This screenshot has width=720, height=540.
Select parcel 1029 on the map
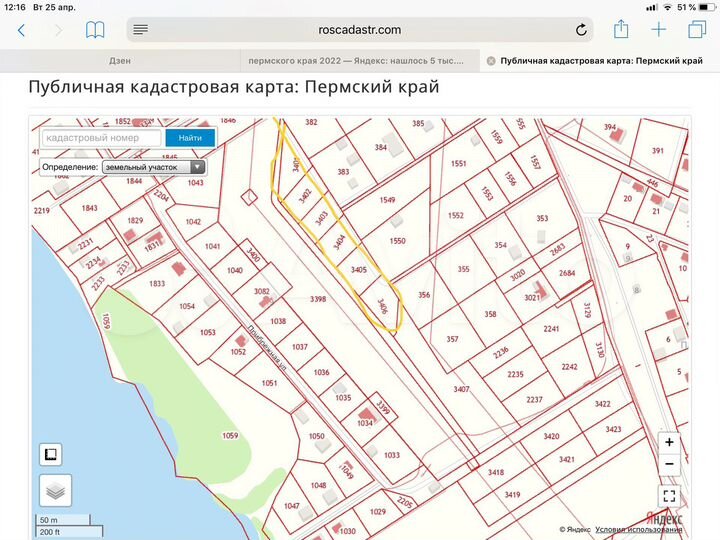[377, 512]
